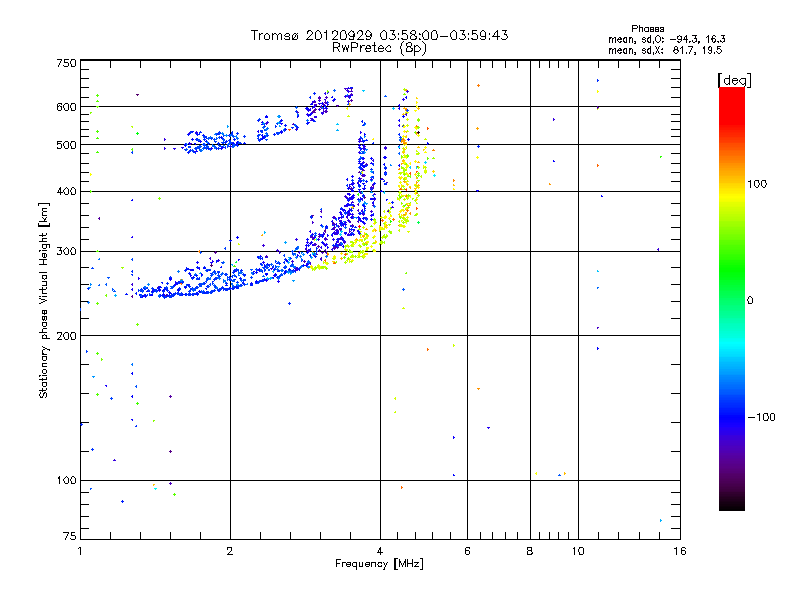This screenshot has width=800, height=600.
Task: Click the x-axis '2' tick label
Action: tap(230, 551)
